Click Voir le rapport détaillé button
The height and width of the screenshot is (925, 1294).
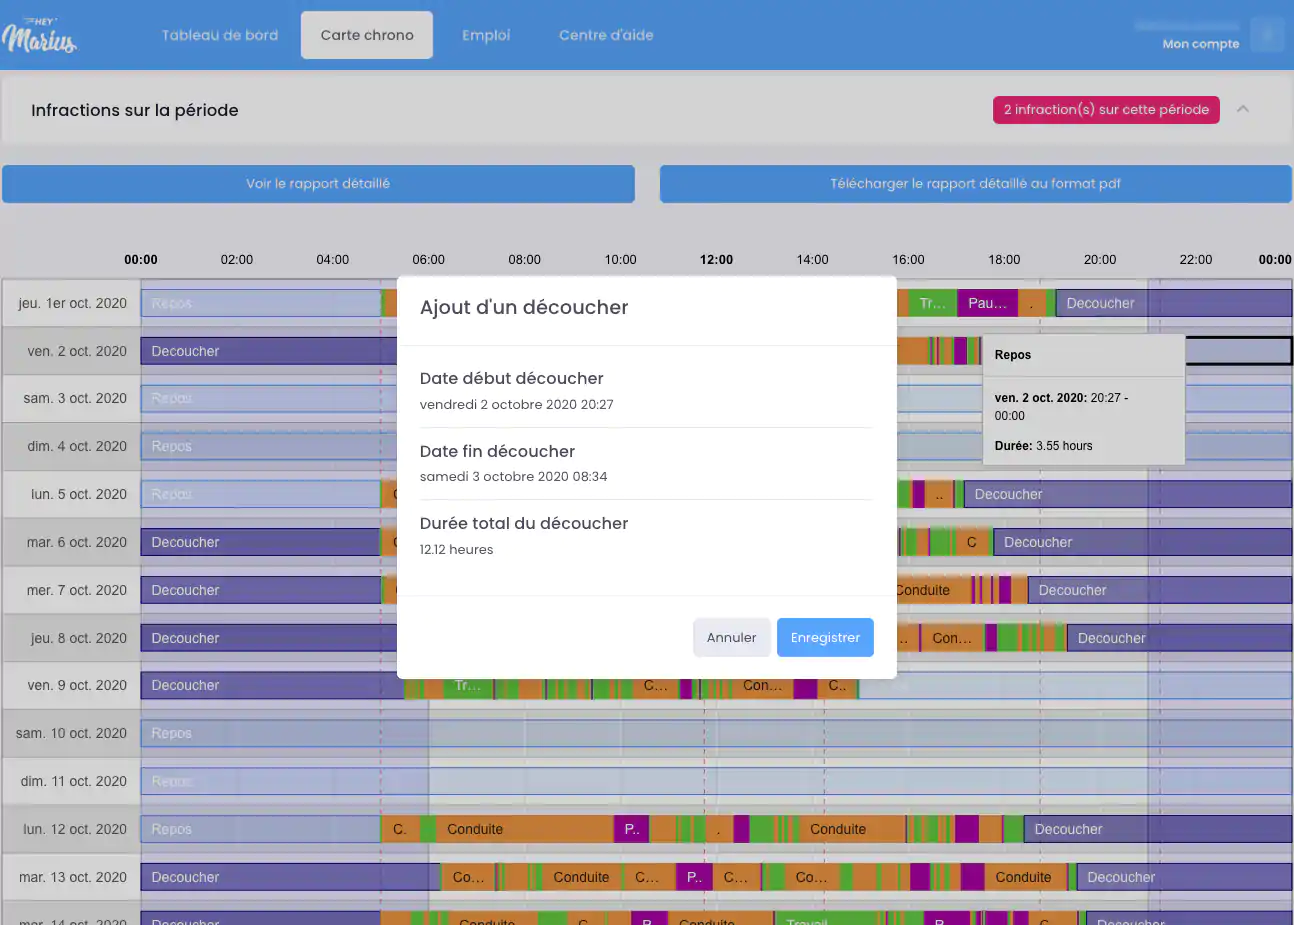point(318,184)
